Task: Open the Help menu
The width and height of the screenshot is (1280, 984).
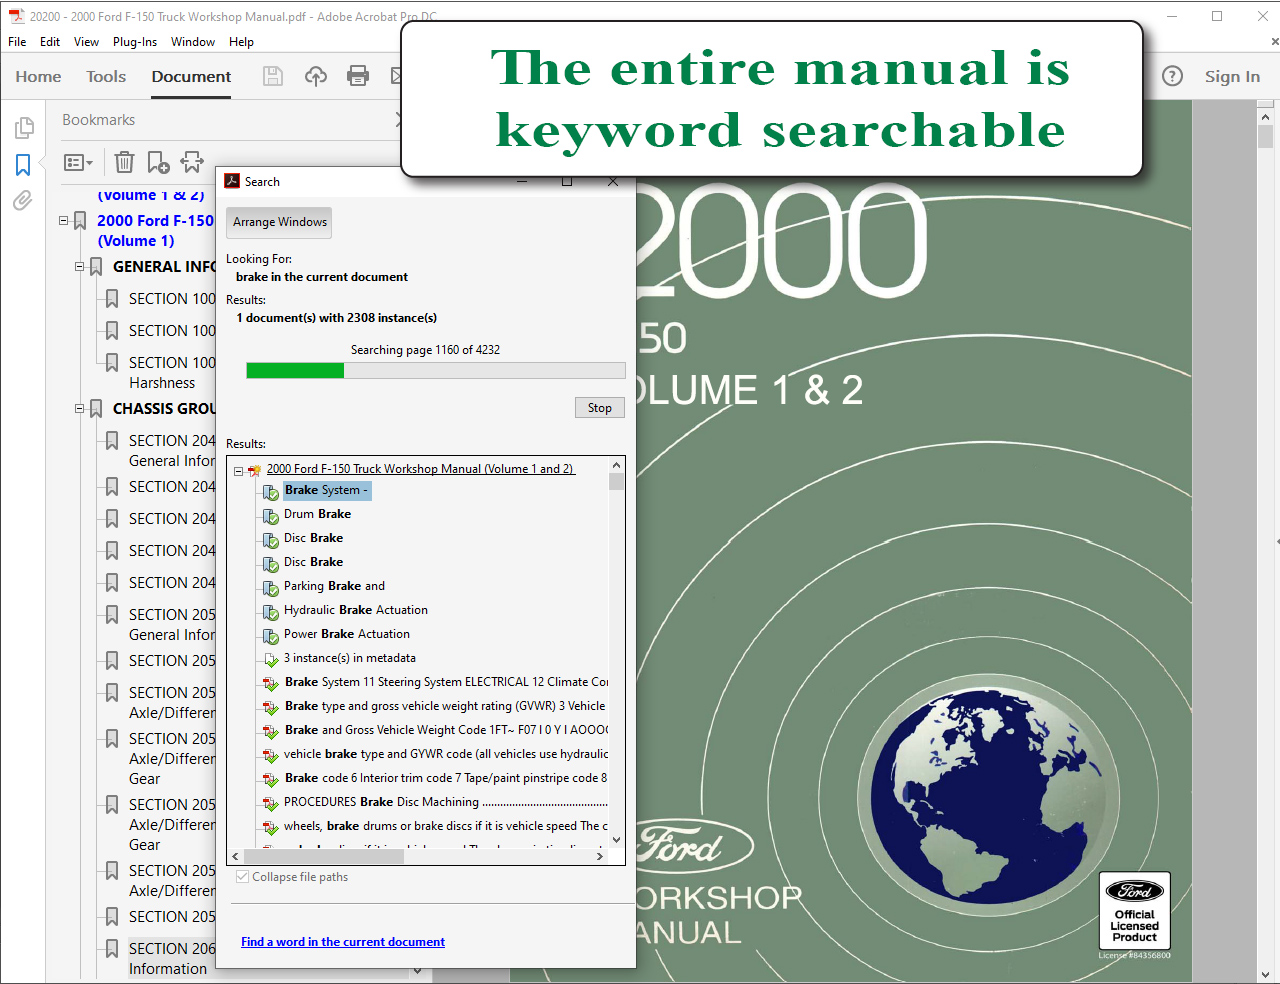Action: [241, 42]
